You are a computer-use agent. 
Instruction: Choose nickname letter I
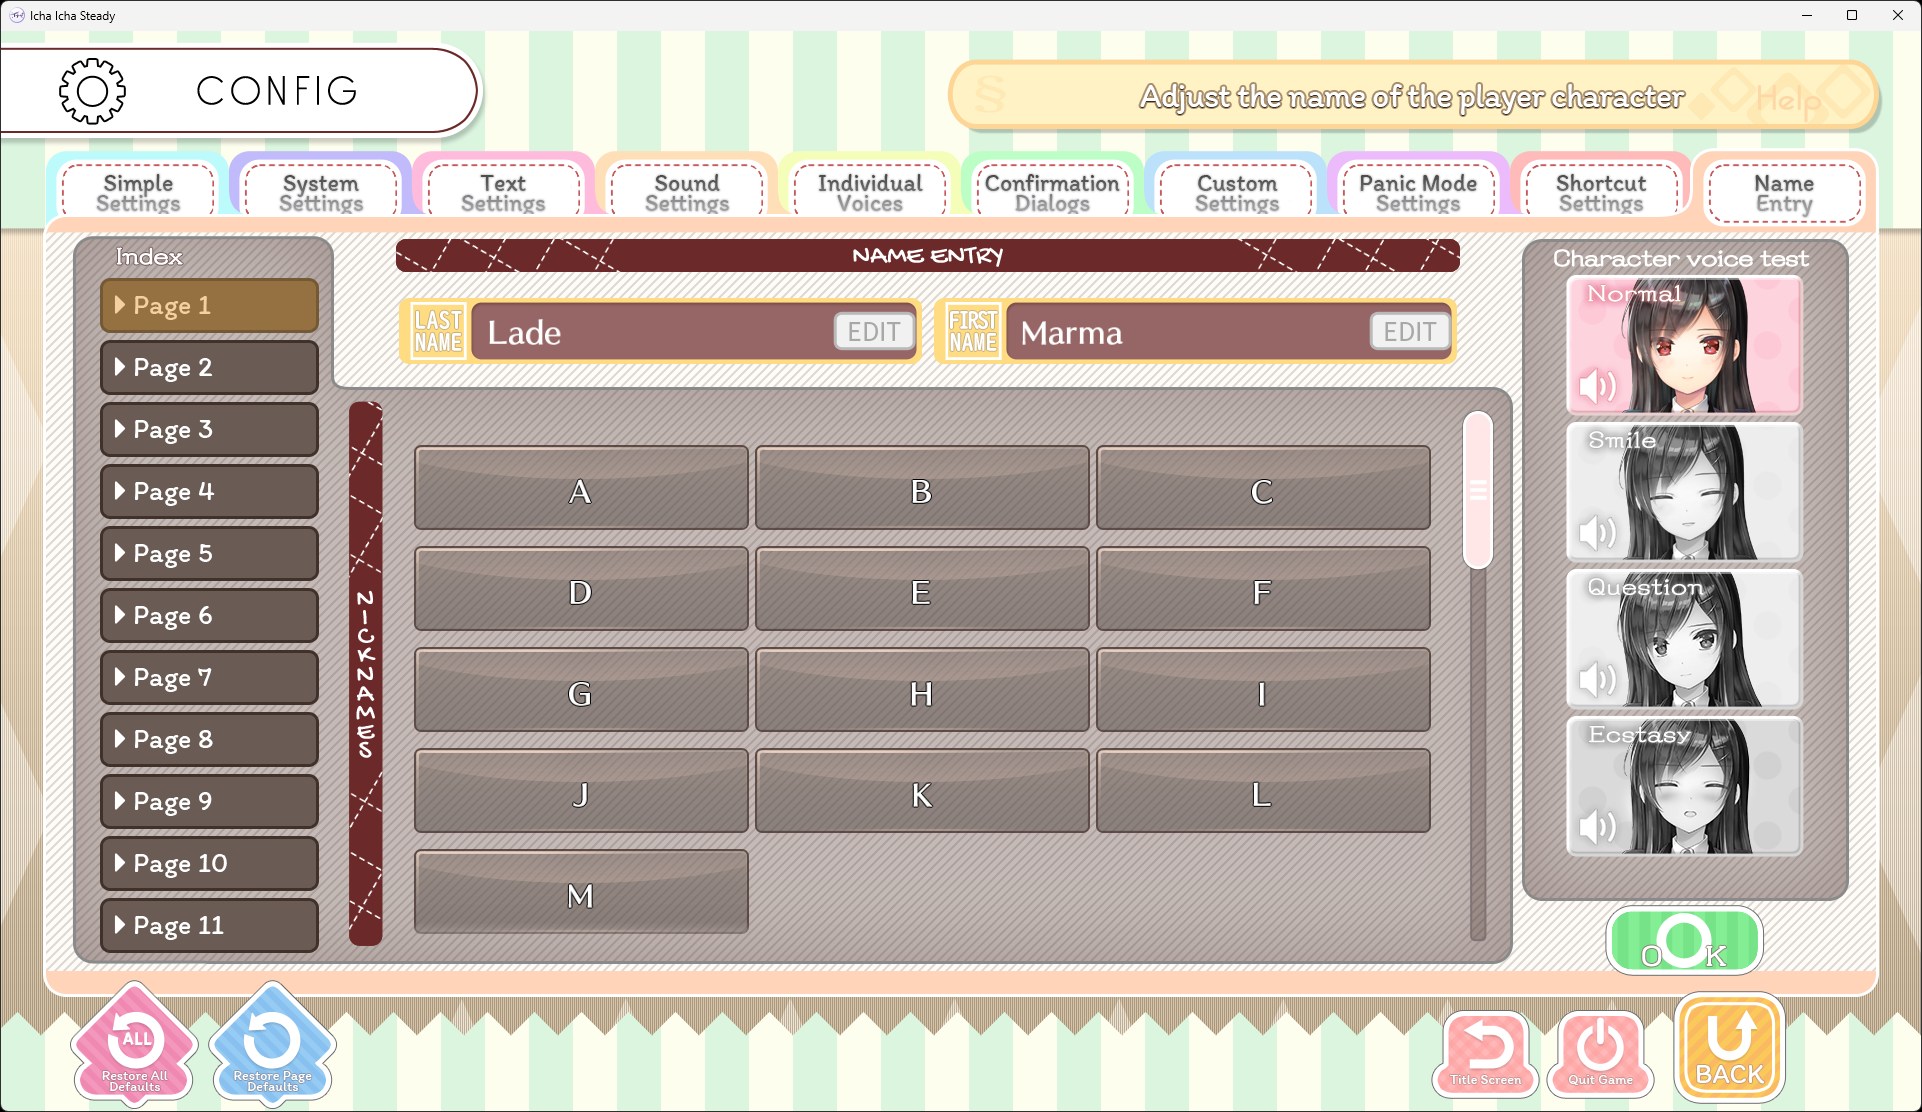1263,690
